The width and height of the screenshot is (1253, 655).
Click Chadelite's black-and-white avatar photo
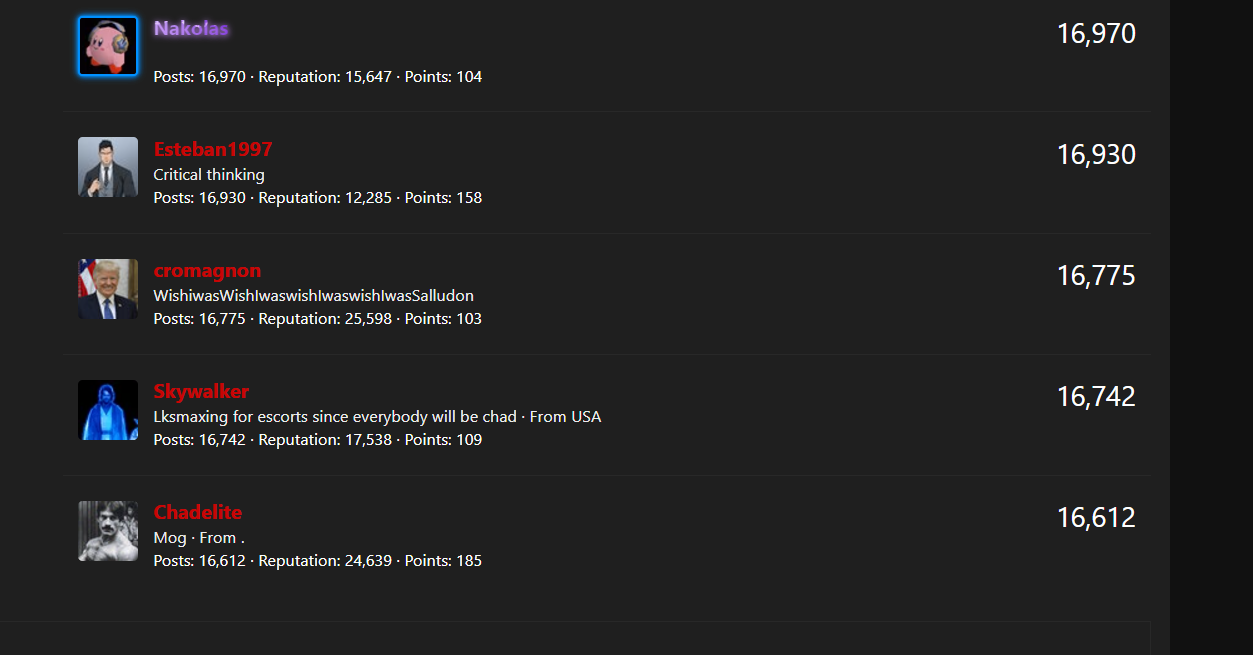click(x=108, y=531)
